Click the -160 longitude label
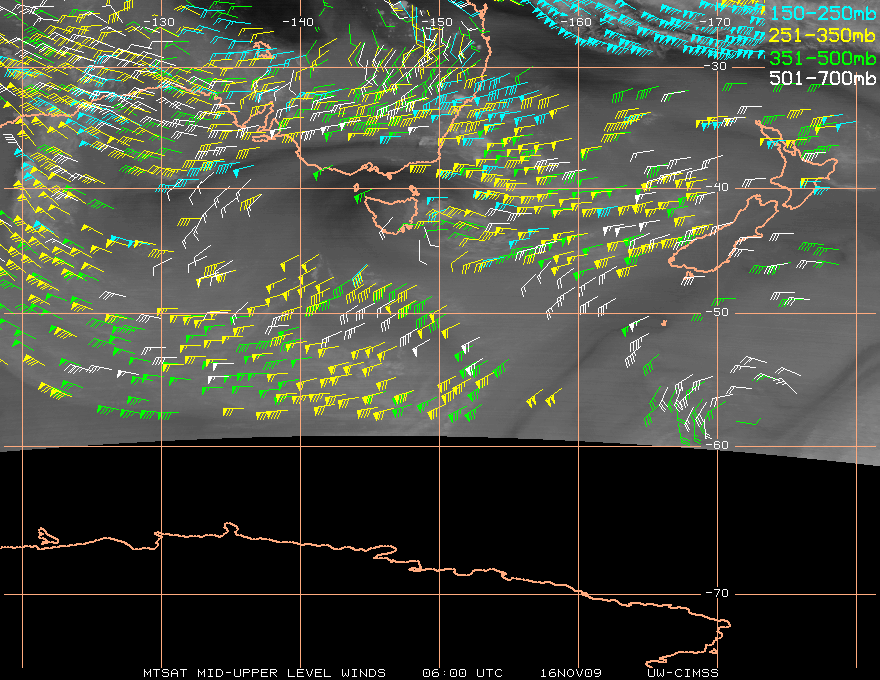Viewport: 880px width, 680px height. tap(576, 22)
